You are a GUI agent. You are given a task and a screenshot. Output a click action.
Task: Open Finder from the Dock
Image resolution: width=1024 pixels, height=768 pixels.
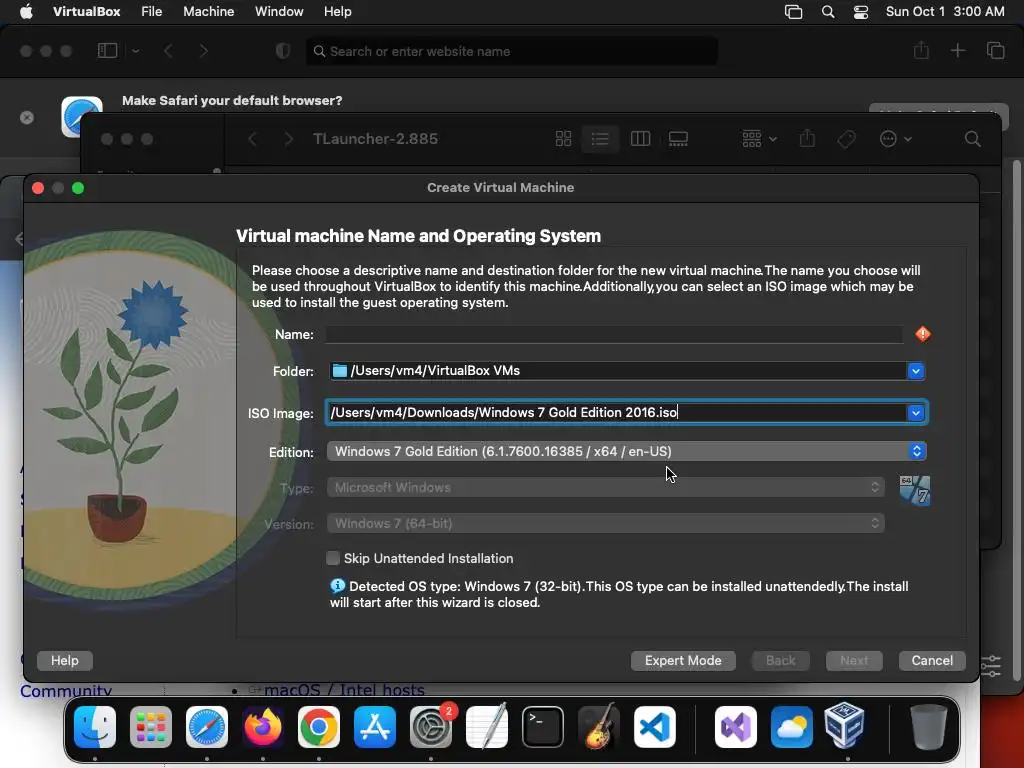point(95,727)
